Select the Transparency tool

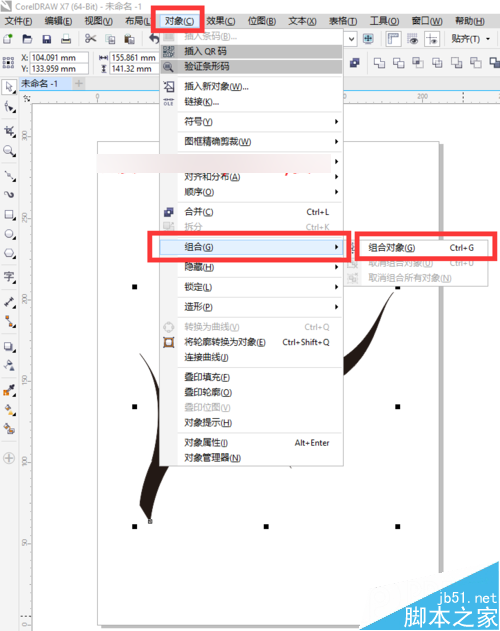pyautogui.click(x=9, y=365)
